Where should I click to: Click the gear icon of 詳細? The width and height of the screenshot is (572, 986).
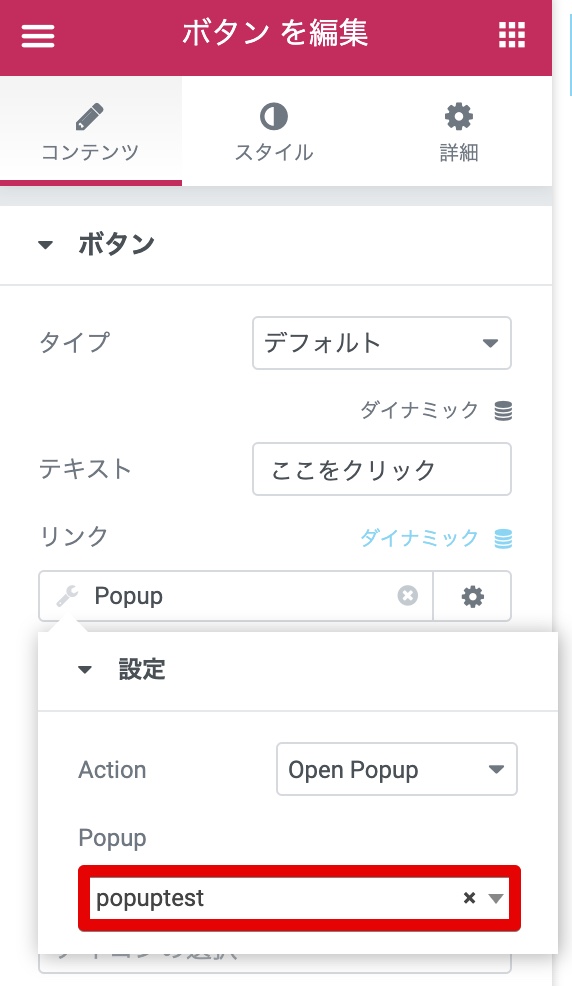458,117
